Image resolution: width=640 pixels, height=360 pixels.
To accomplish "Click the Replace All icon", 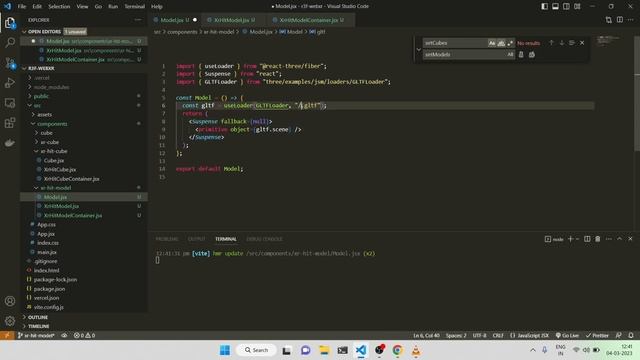I will pyautogui.click(x=532, y=54).
